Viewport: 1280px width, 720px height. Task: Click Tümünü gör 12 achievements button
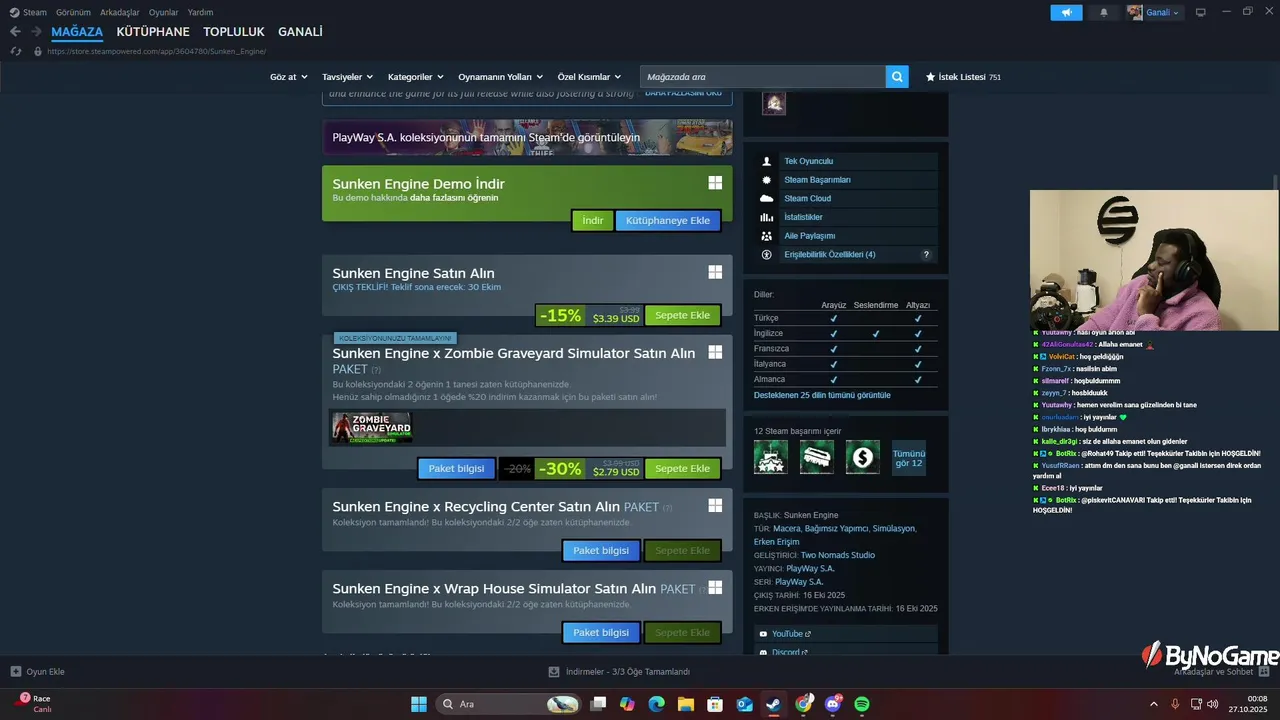pos(909,457)
